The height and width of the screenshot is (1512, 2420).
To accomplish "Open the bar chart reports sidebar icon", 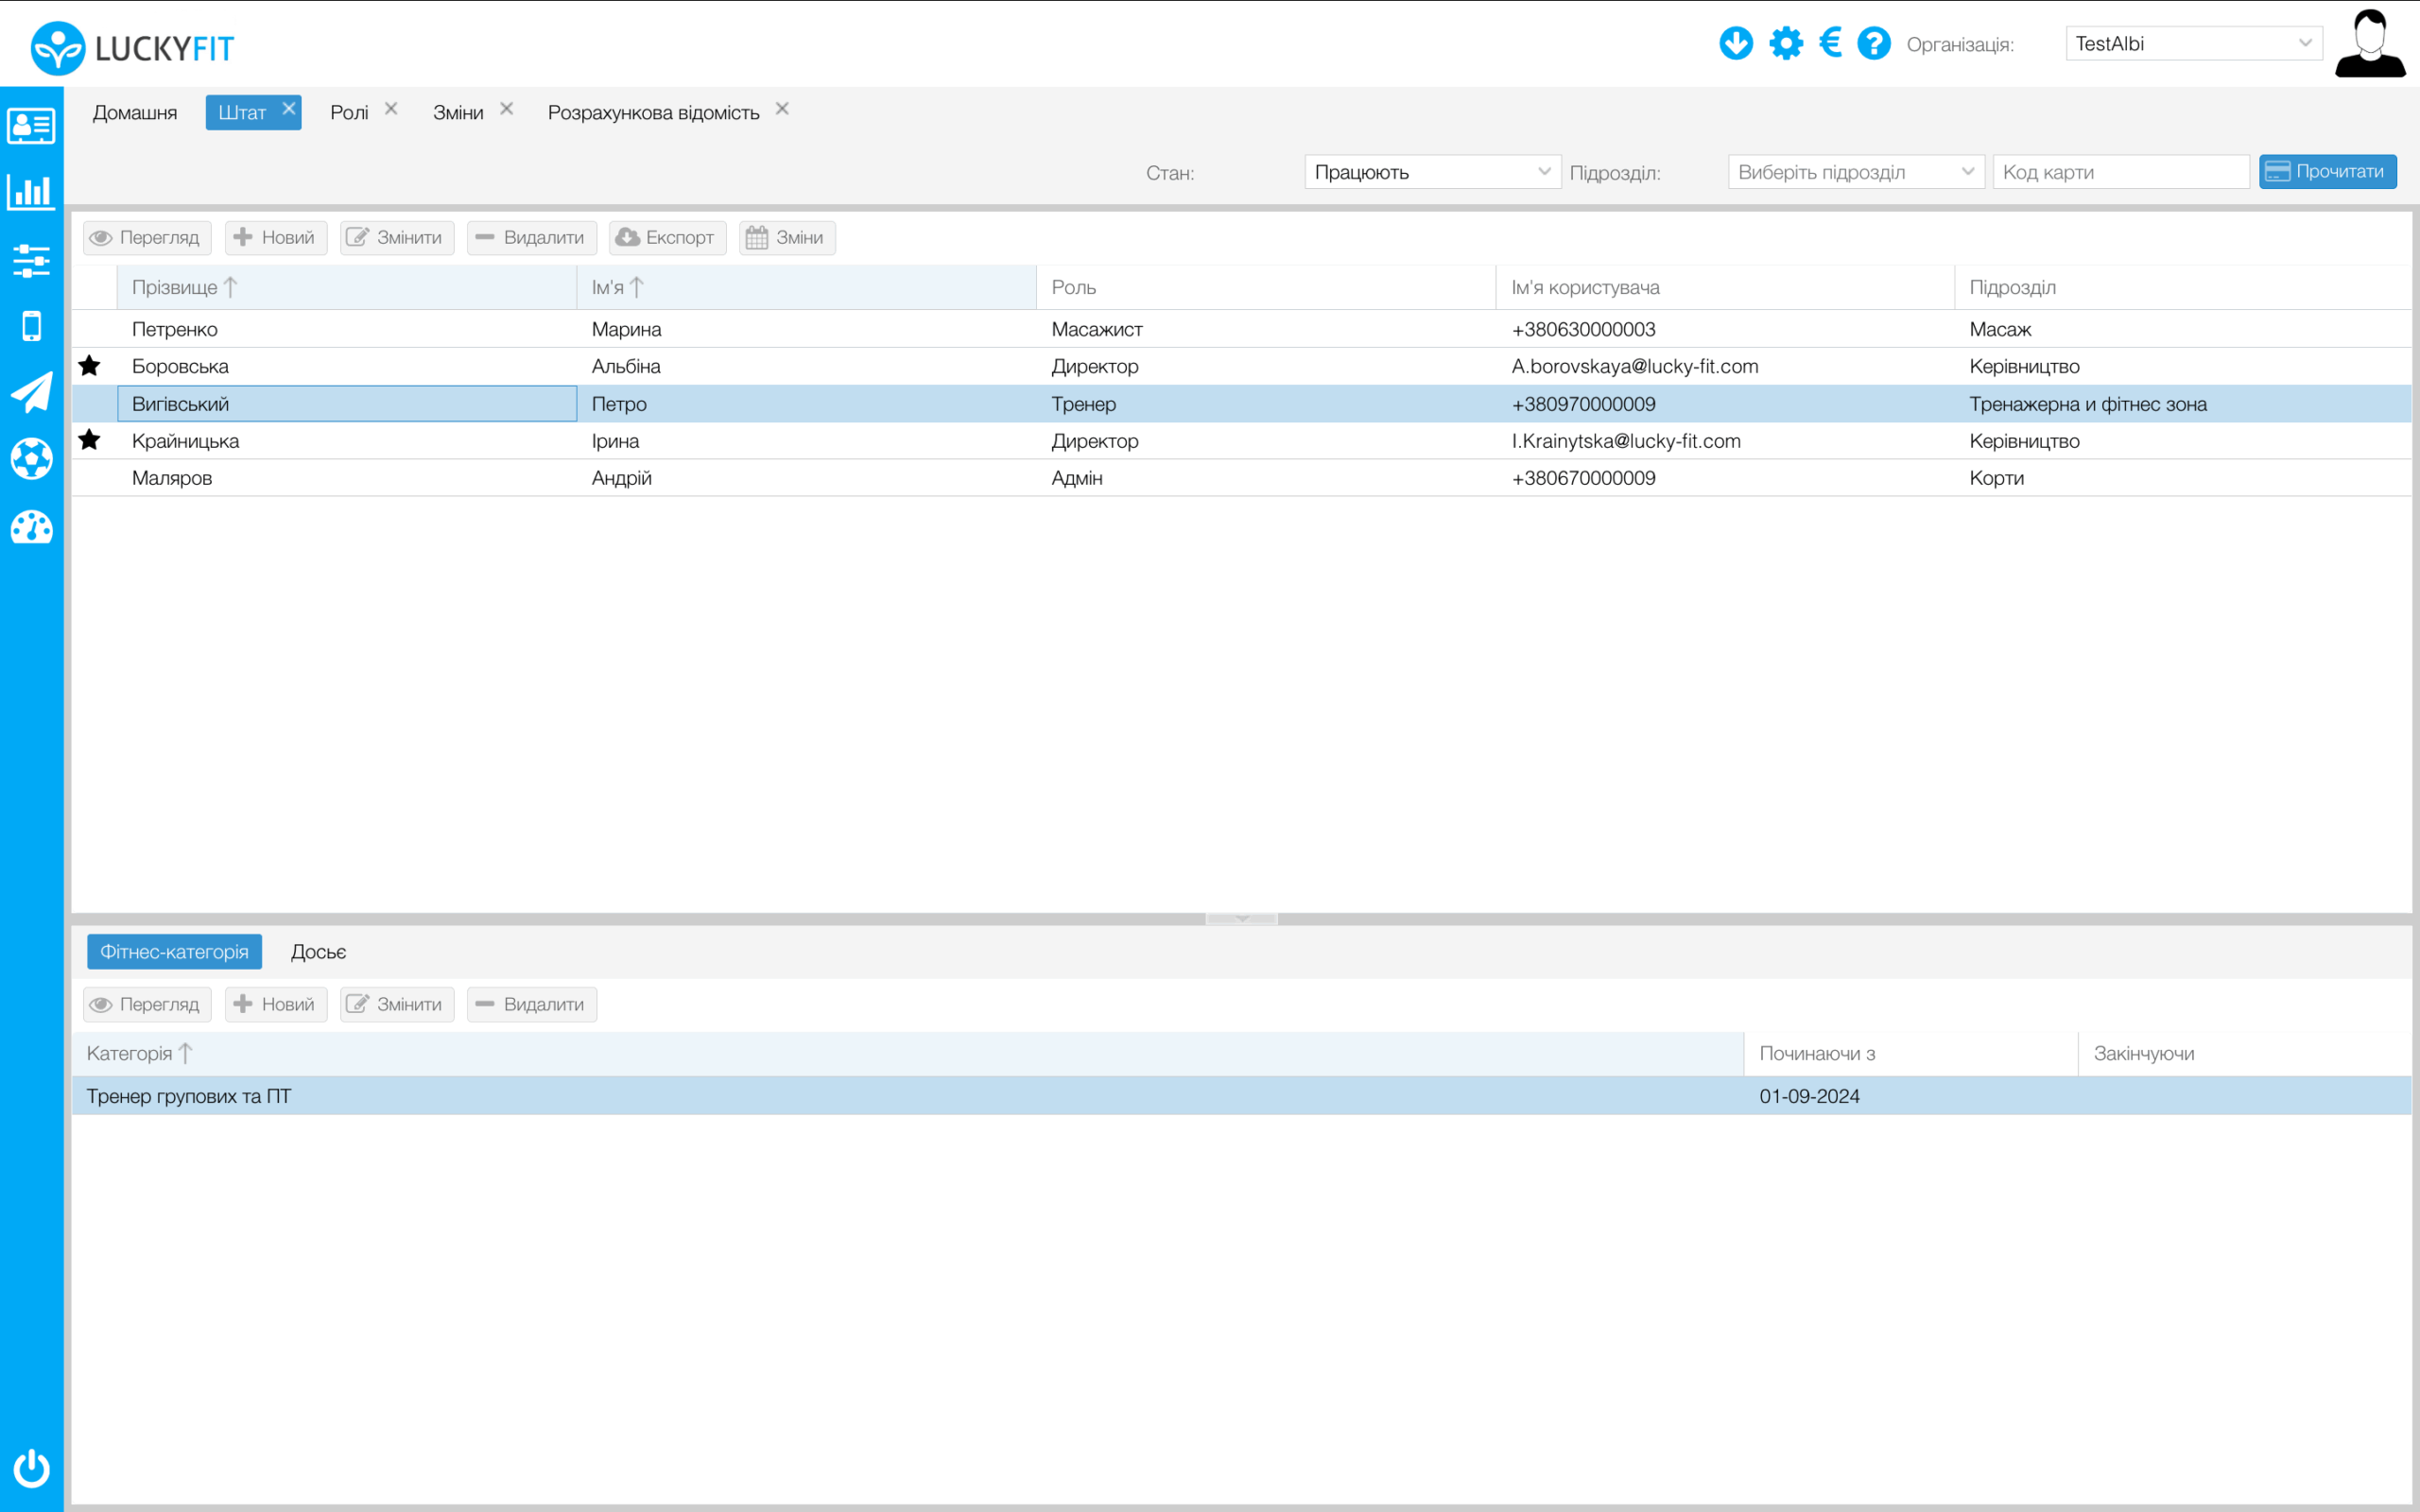I will pos(31,191).
